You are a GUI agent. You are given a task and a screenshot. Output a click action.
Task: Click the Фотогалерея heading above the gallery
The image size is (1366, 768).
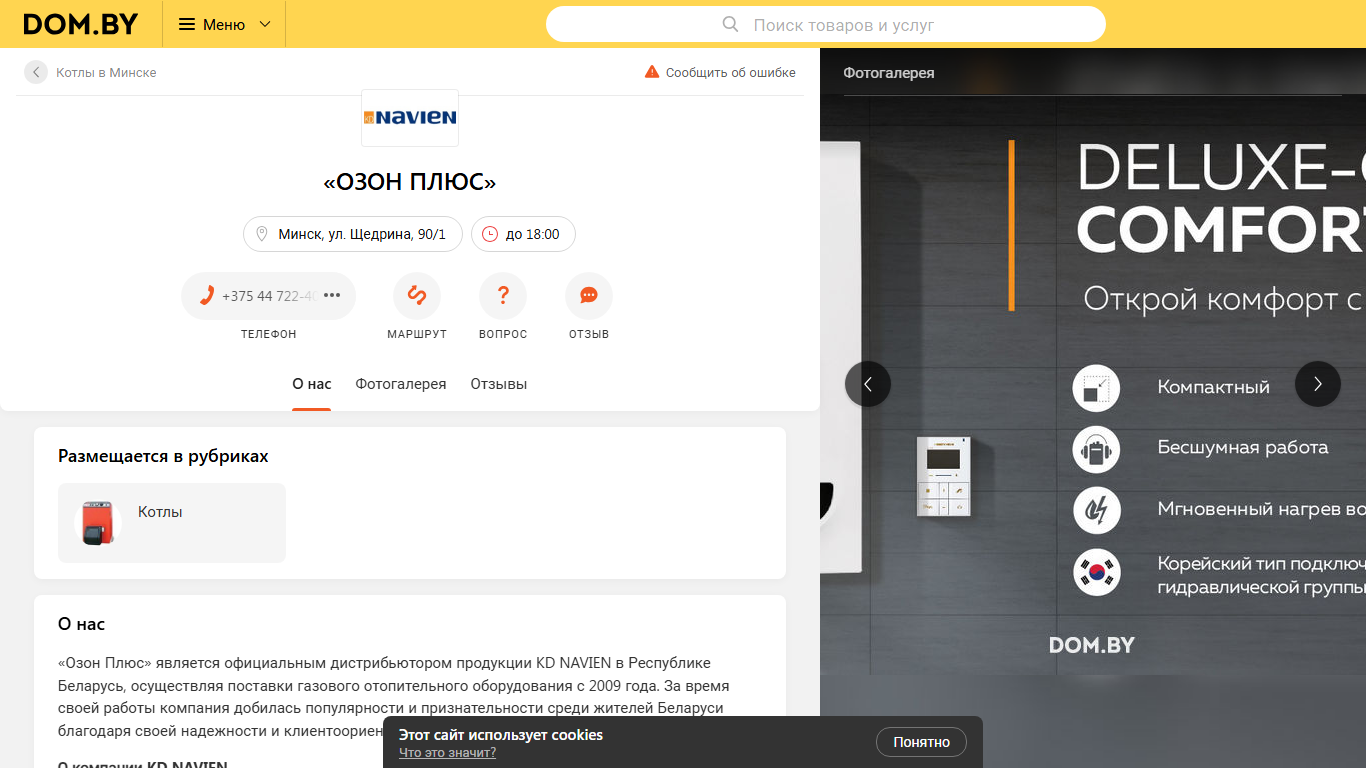click(x=889, y=73)
